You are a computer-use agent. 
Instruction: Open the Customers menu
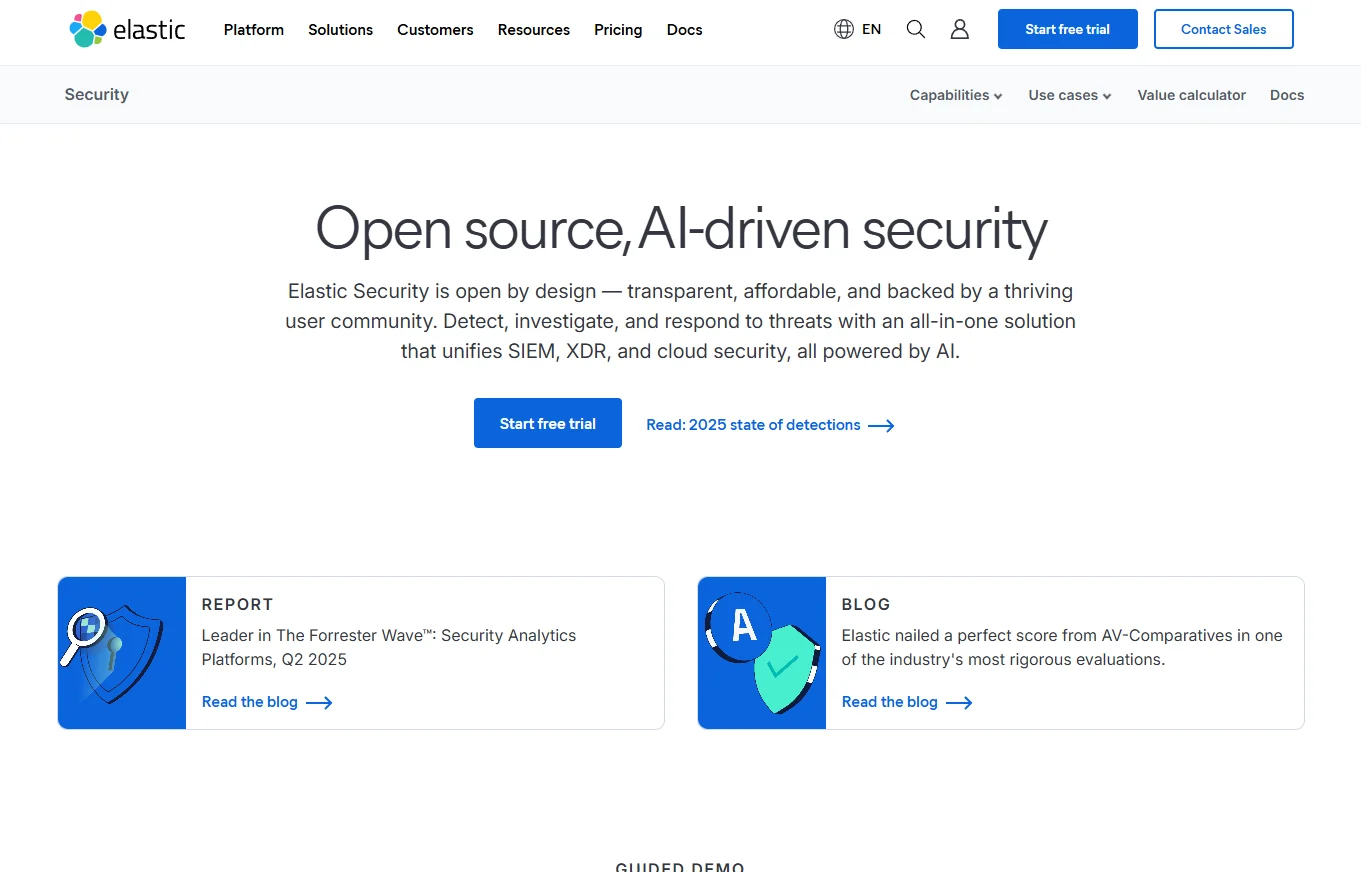[x=435, y=30]
